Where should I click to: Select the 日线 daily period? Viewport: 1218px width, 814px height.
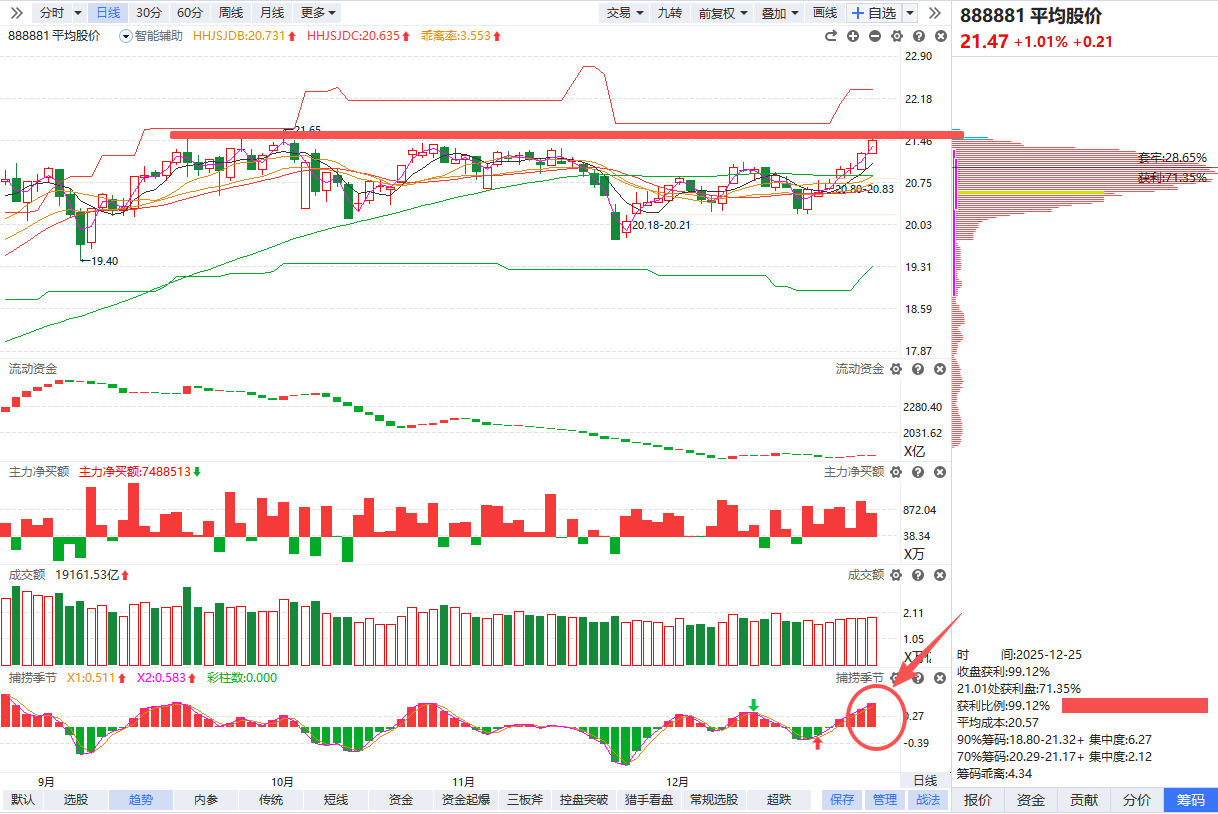pos(107,13)
